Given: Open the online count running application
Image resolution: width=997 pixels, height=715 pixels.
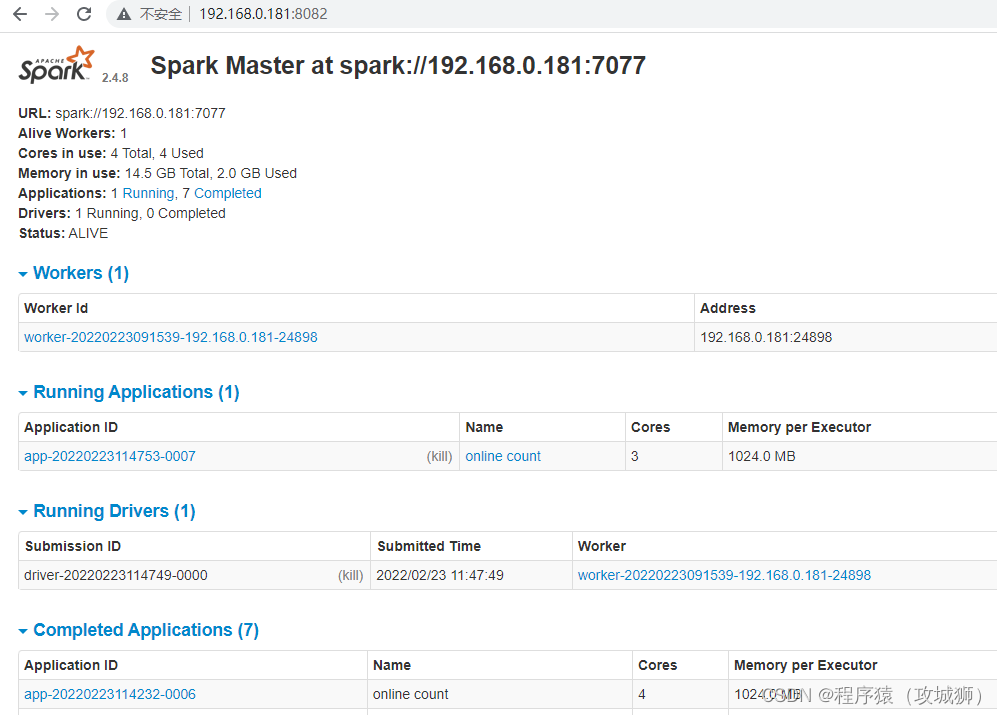Looking at the screenshot, I should tap(502, 456).
